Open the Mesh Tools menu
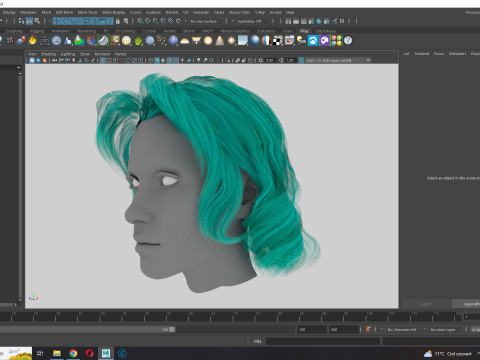This screenshot has height=360, width=480. pos(87,12)
